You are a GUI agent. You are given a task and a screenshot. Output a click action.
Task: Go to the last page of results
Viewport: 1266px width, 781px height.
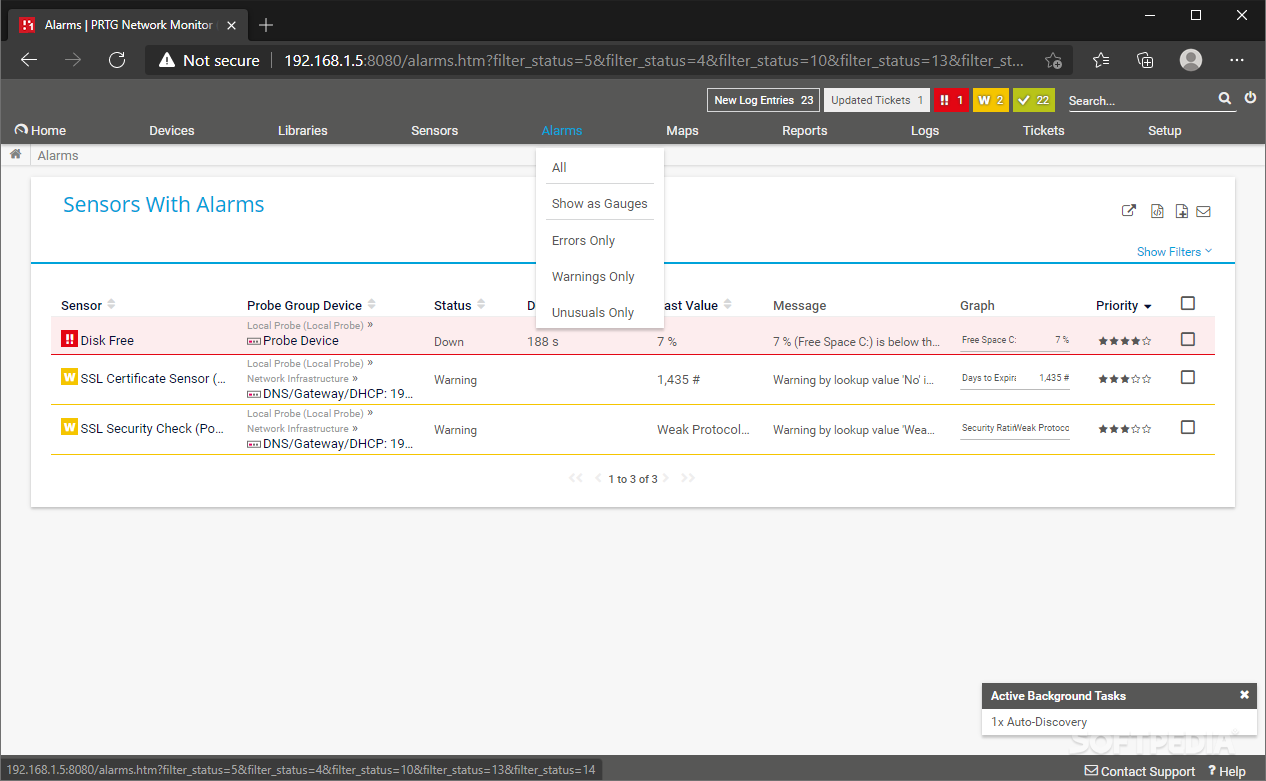687,478
